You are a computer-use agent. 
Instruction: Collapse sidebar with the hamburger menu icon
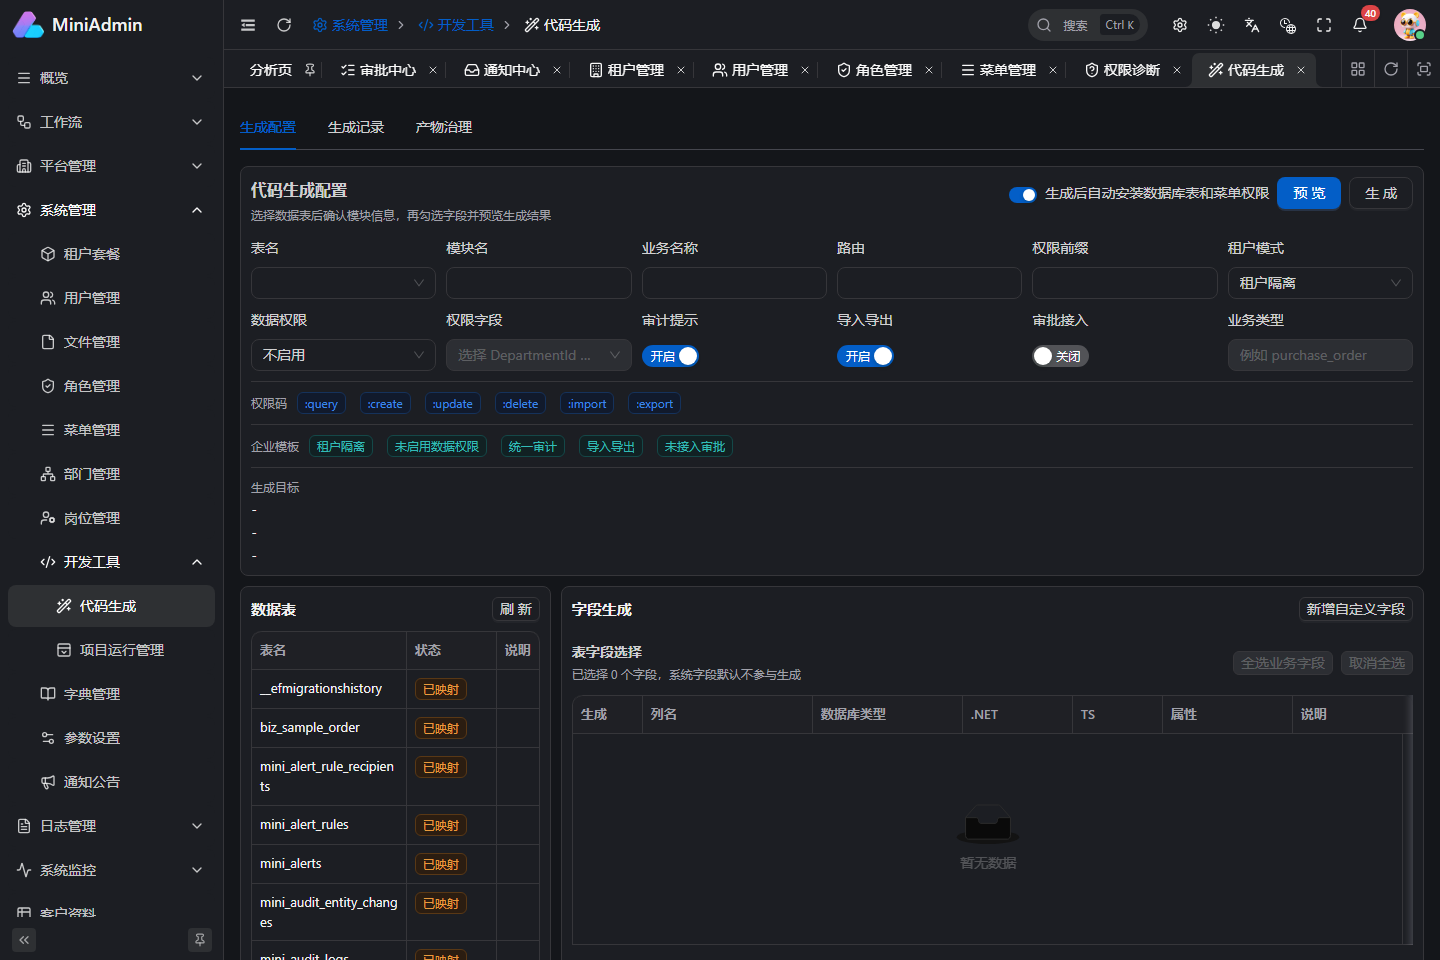[x=248, y=25]
